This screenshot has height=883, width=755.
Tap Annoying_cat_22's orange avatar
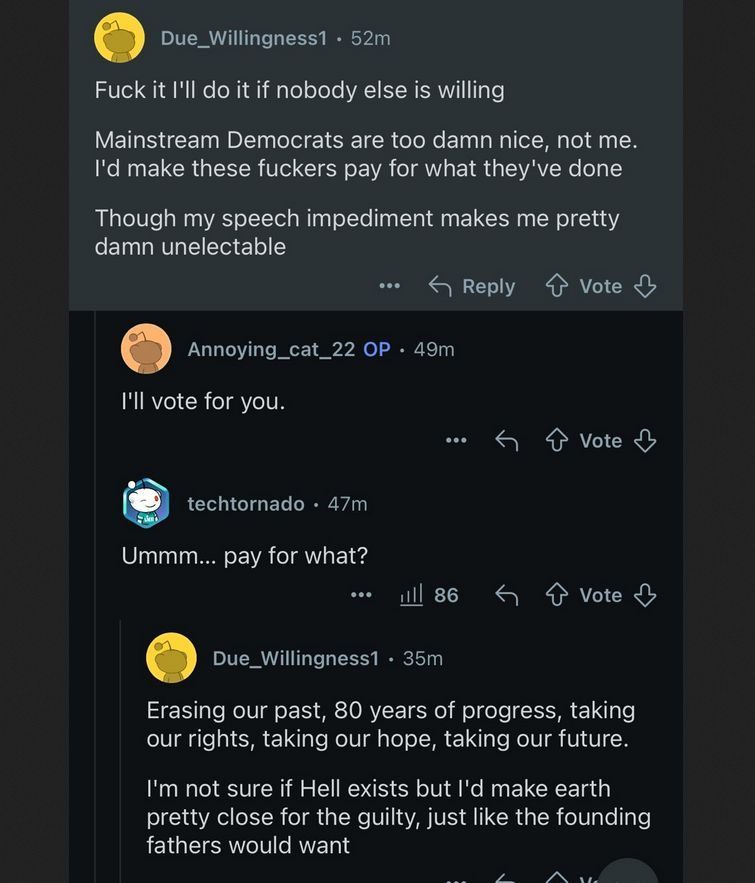(146, 349)
